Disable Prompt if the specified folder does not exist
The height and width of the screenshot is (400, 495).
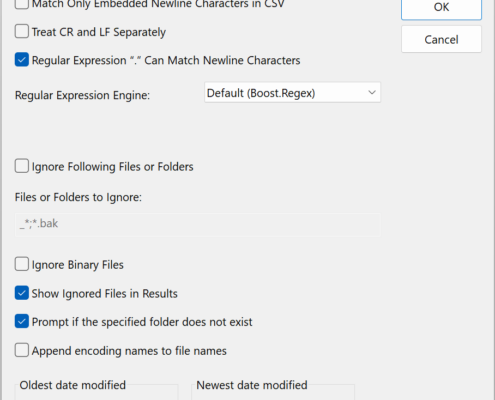(x=22, y=322)
